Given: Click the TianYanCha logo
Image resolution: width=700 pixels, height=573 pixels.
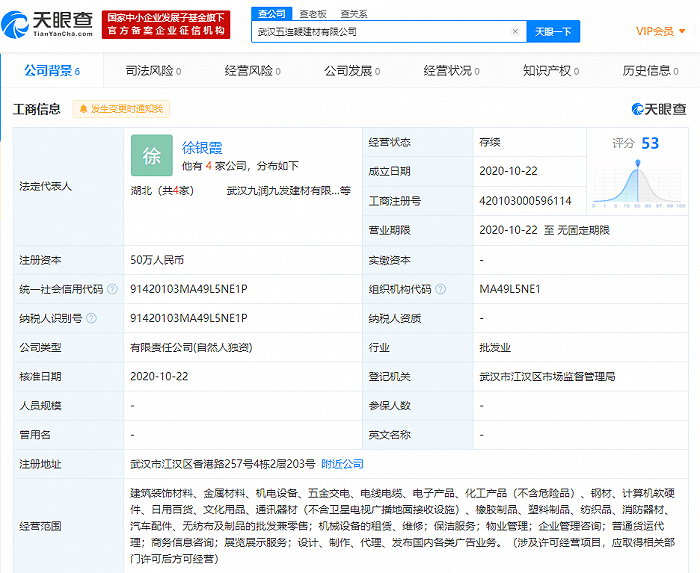Looking at the screenshot, I should (47, 25).
